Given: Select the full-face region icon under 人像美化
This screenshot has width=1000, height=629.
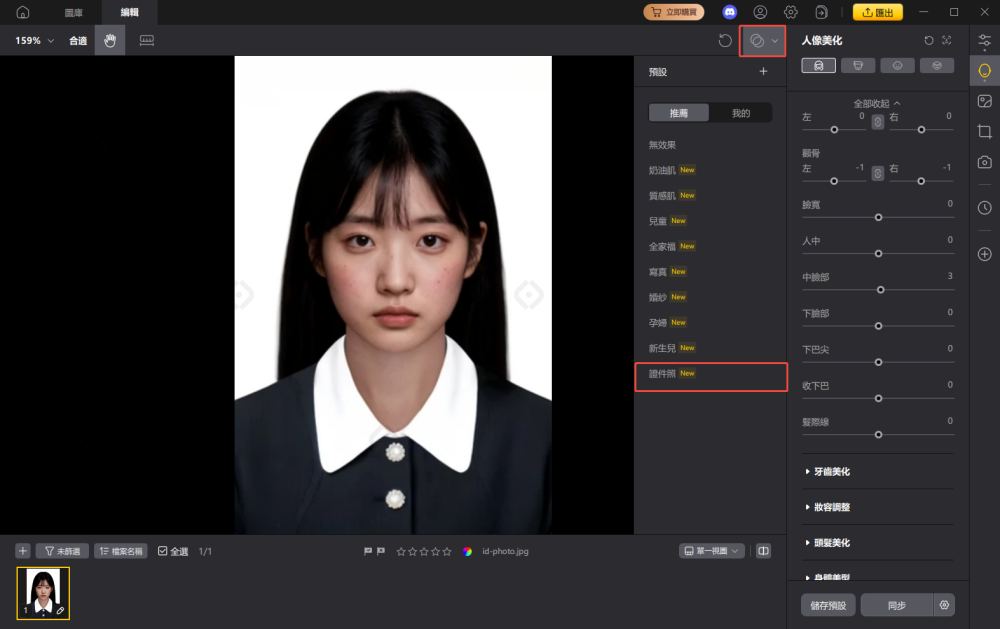Looking at the screenshot, I should pyautogui.click(x=820, y=65).
